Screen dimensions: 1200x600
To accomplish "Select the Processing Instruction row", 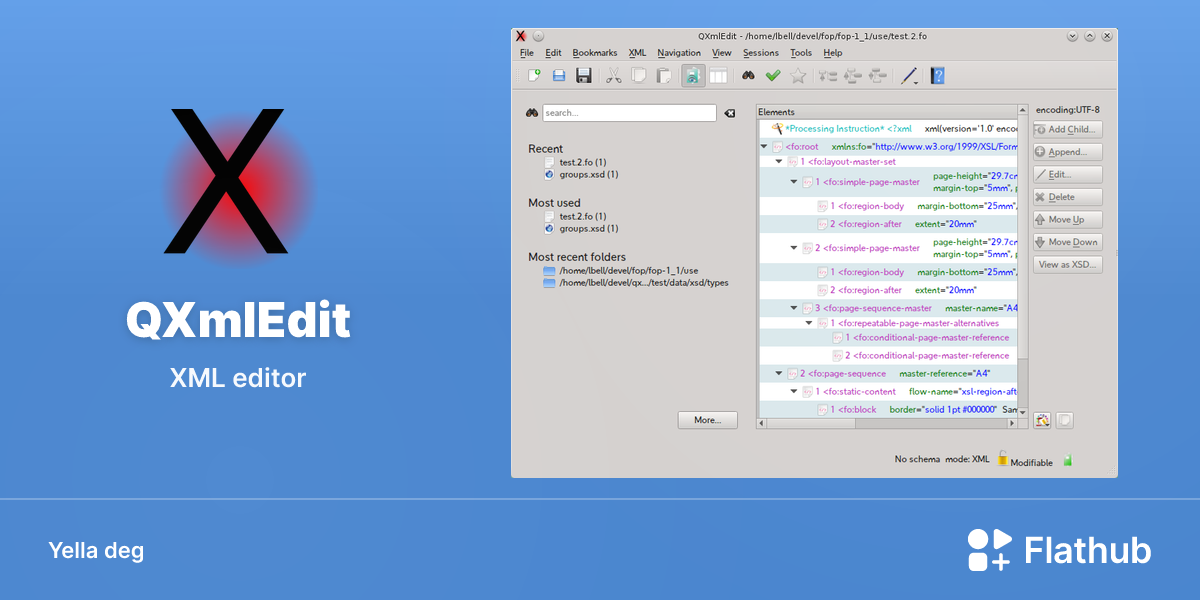I will coord(887,129).
